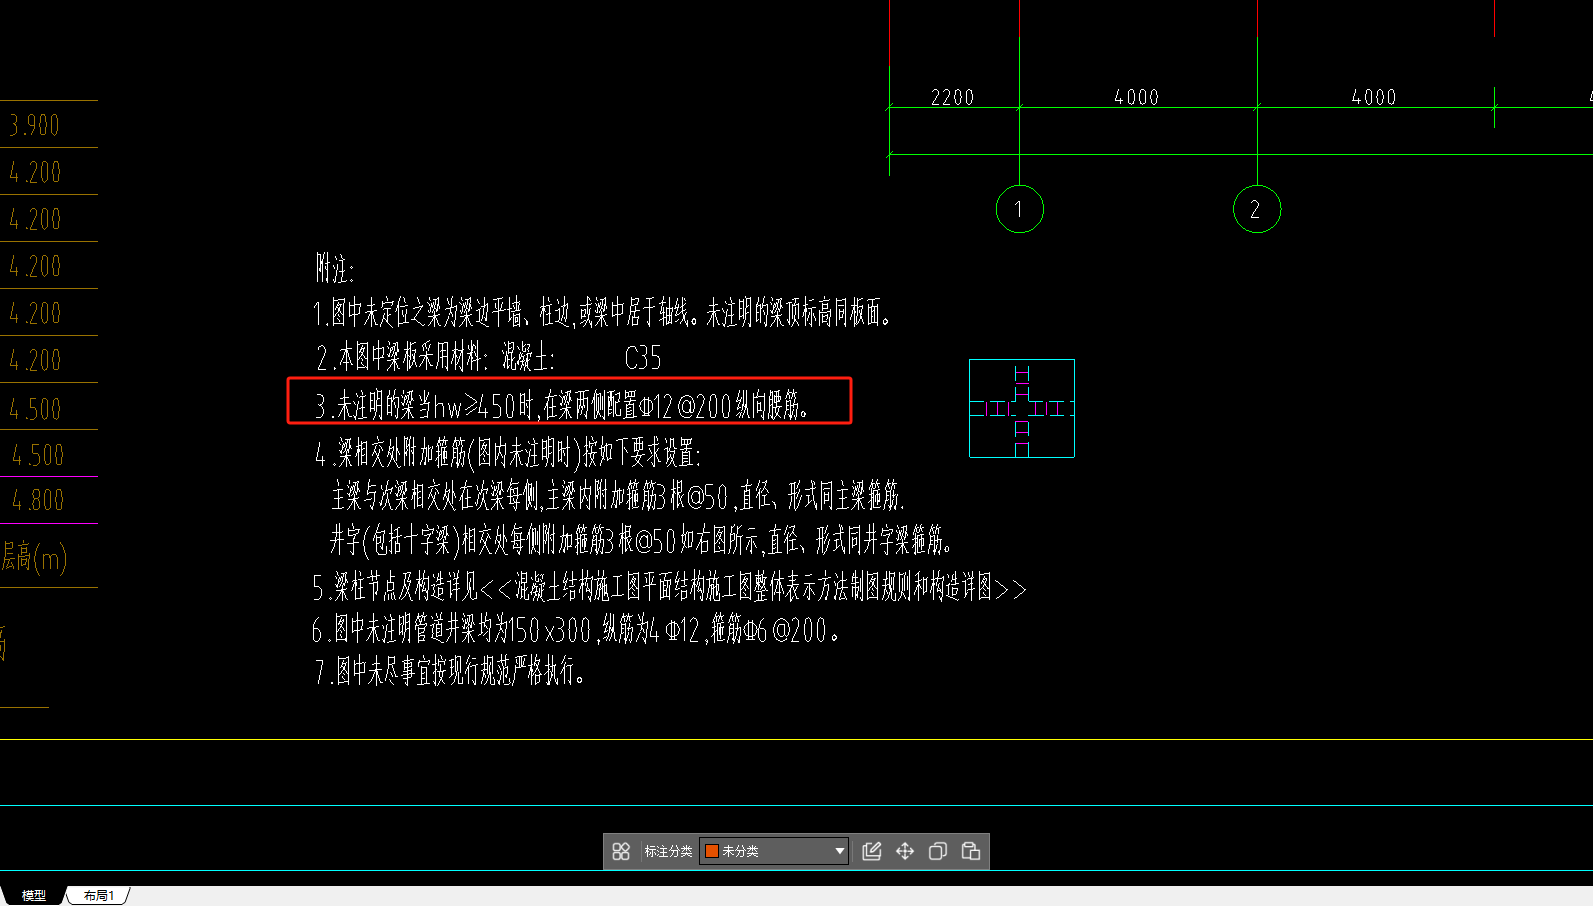Click the 4.800 elevation value
The width and height of the screenshot is (1593, 906).
(38, 500)
